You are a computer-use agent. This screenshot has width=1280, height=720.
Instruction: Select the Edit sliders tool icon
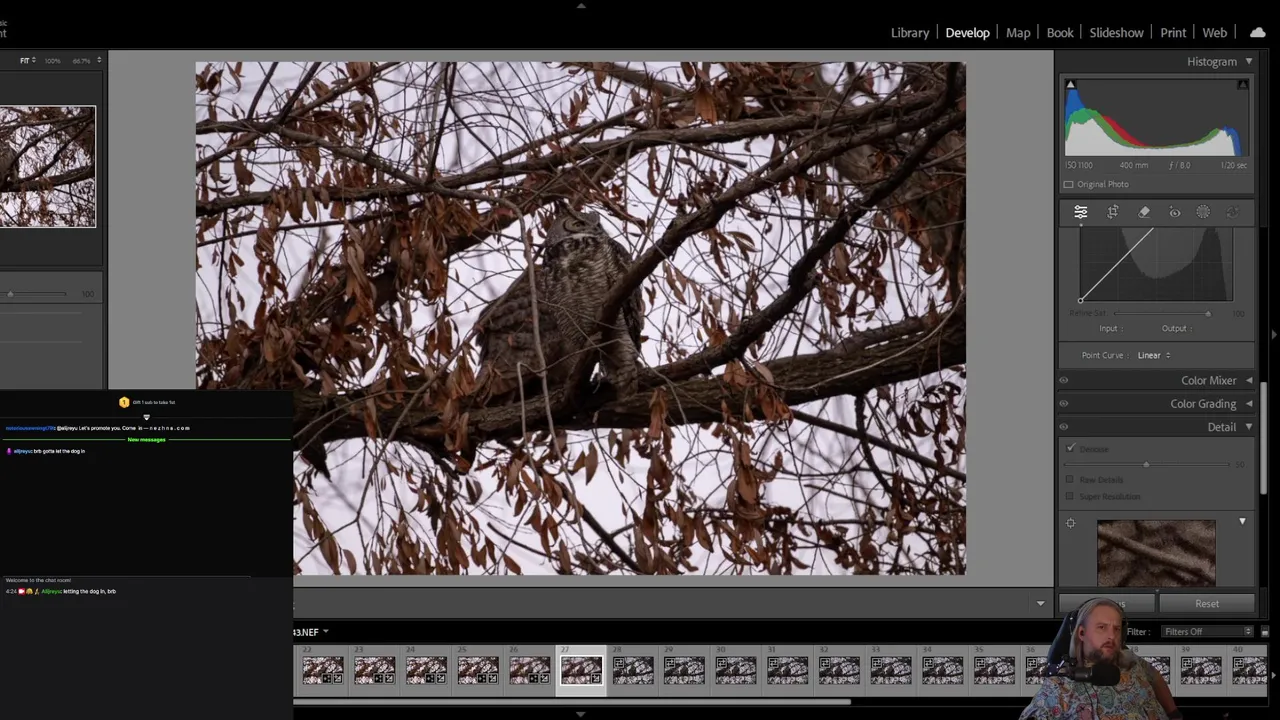[1081, 212]
